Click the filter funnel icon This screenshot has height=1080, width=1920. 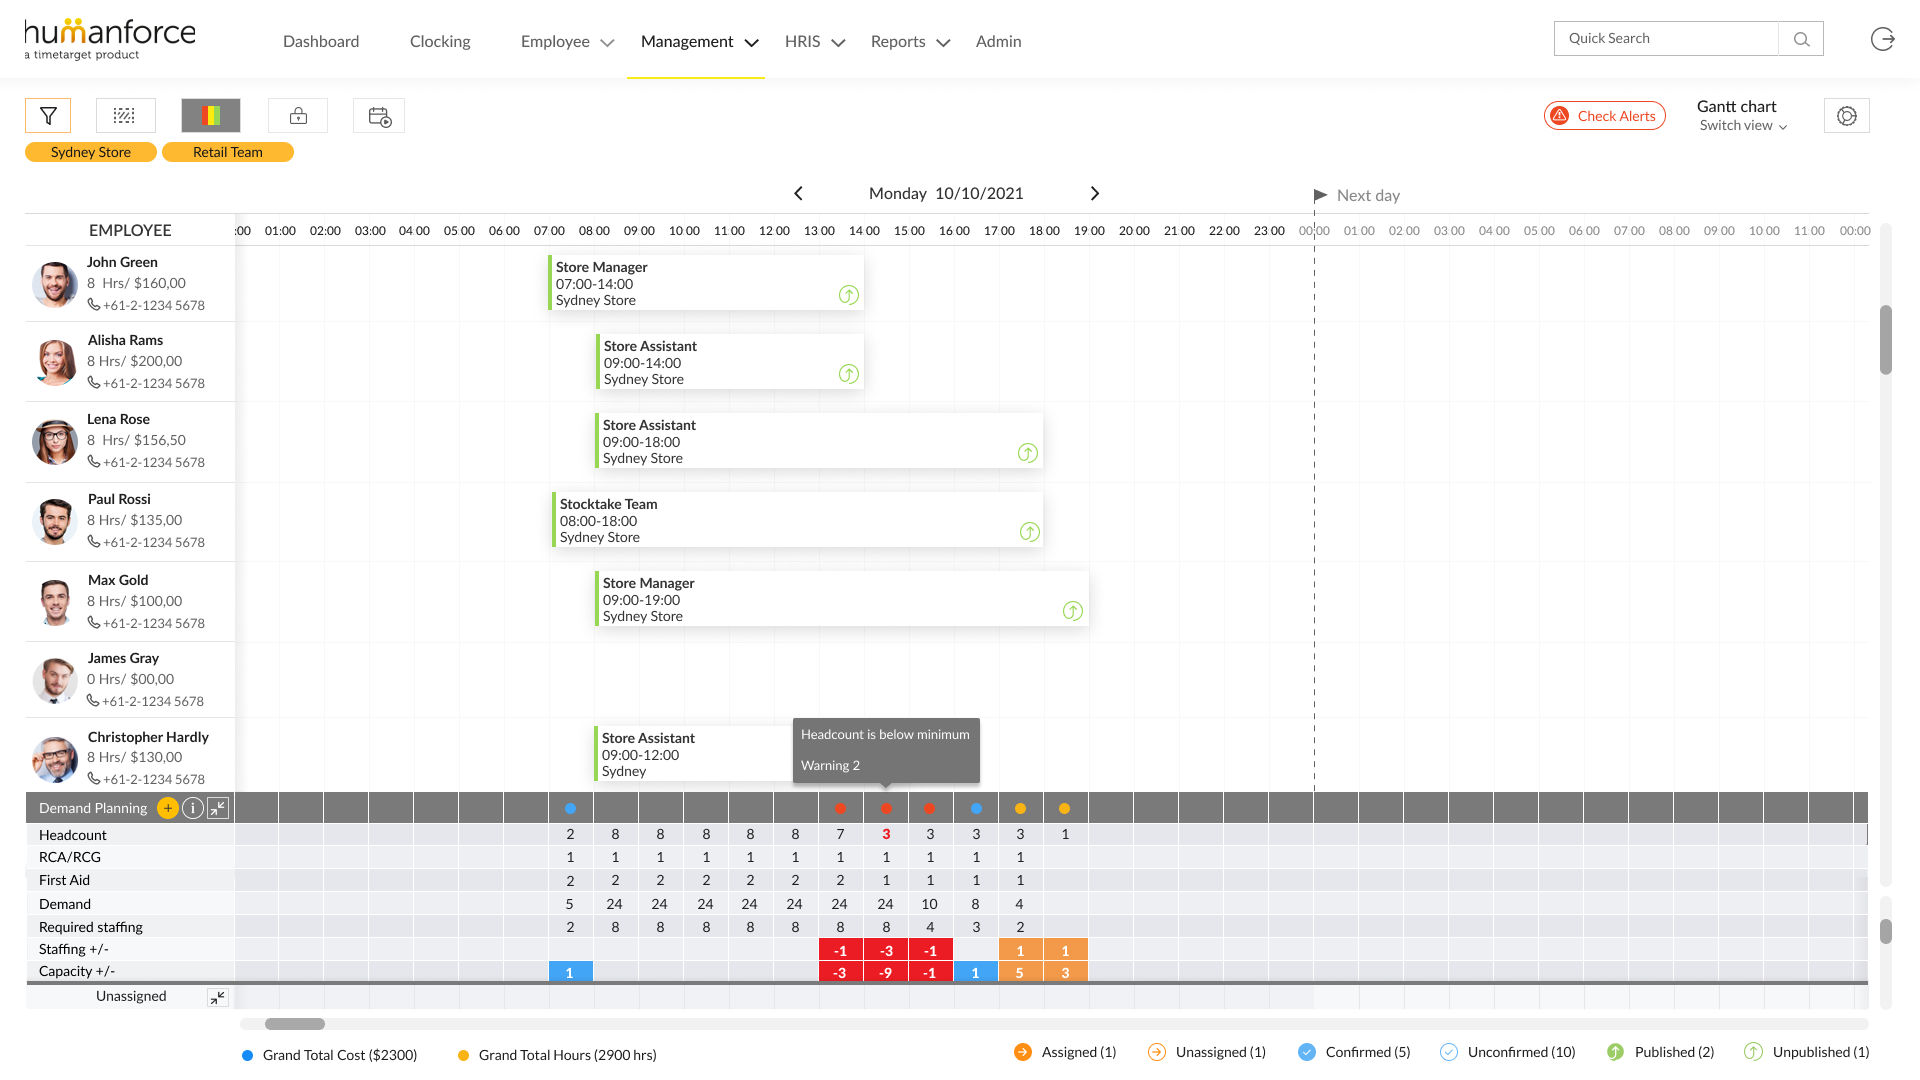pyautogui.click(x=48, y=116)
